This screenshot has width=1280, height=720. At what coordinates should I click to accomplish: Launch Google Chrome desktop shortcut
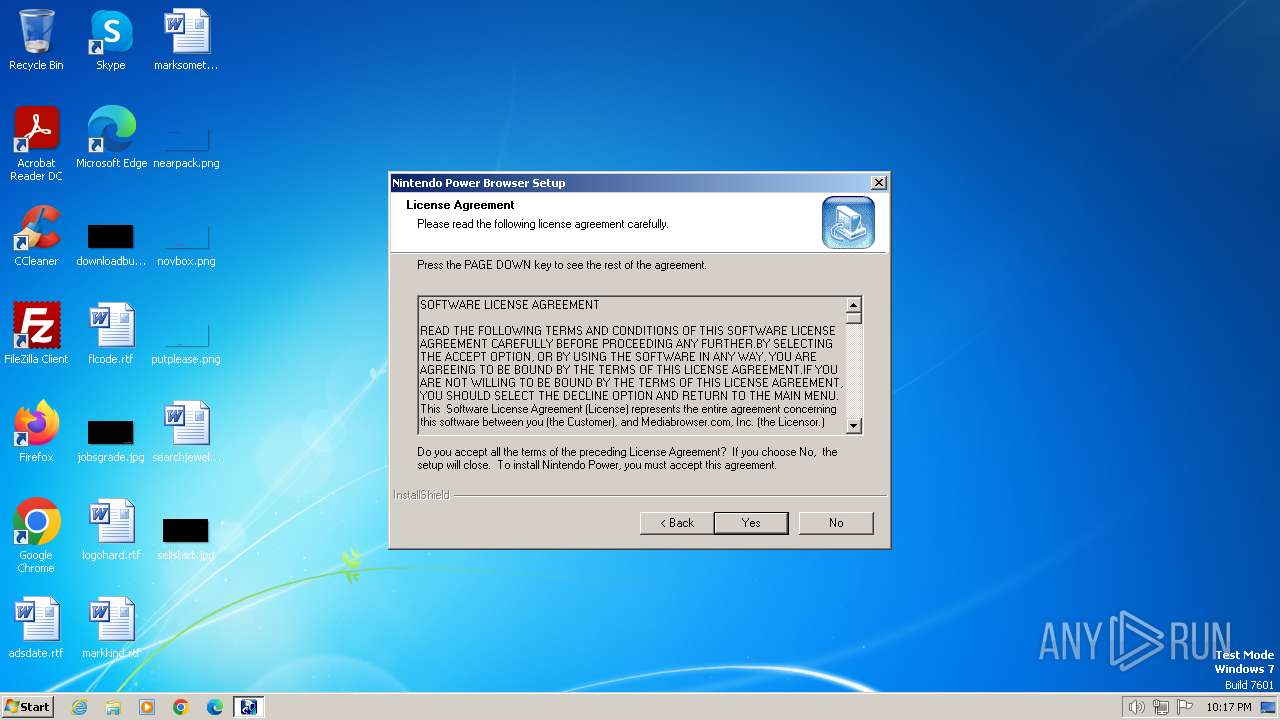pos(36,536)
